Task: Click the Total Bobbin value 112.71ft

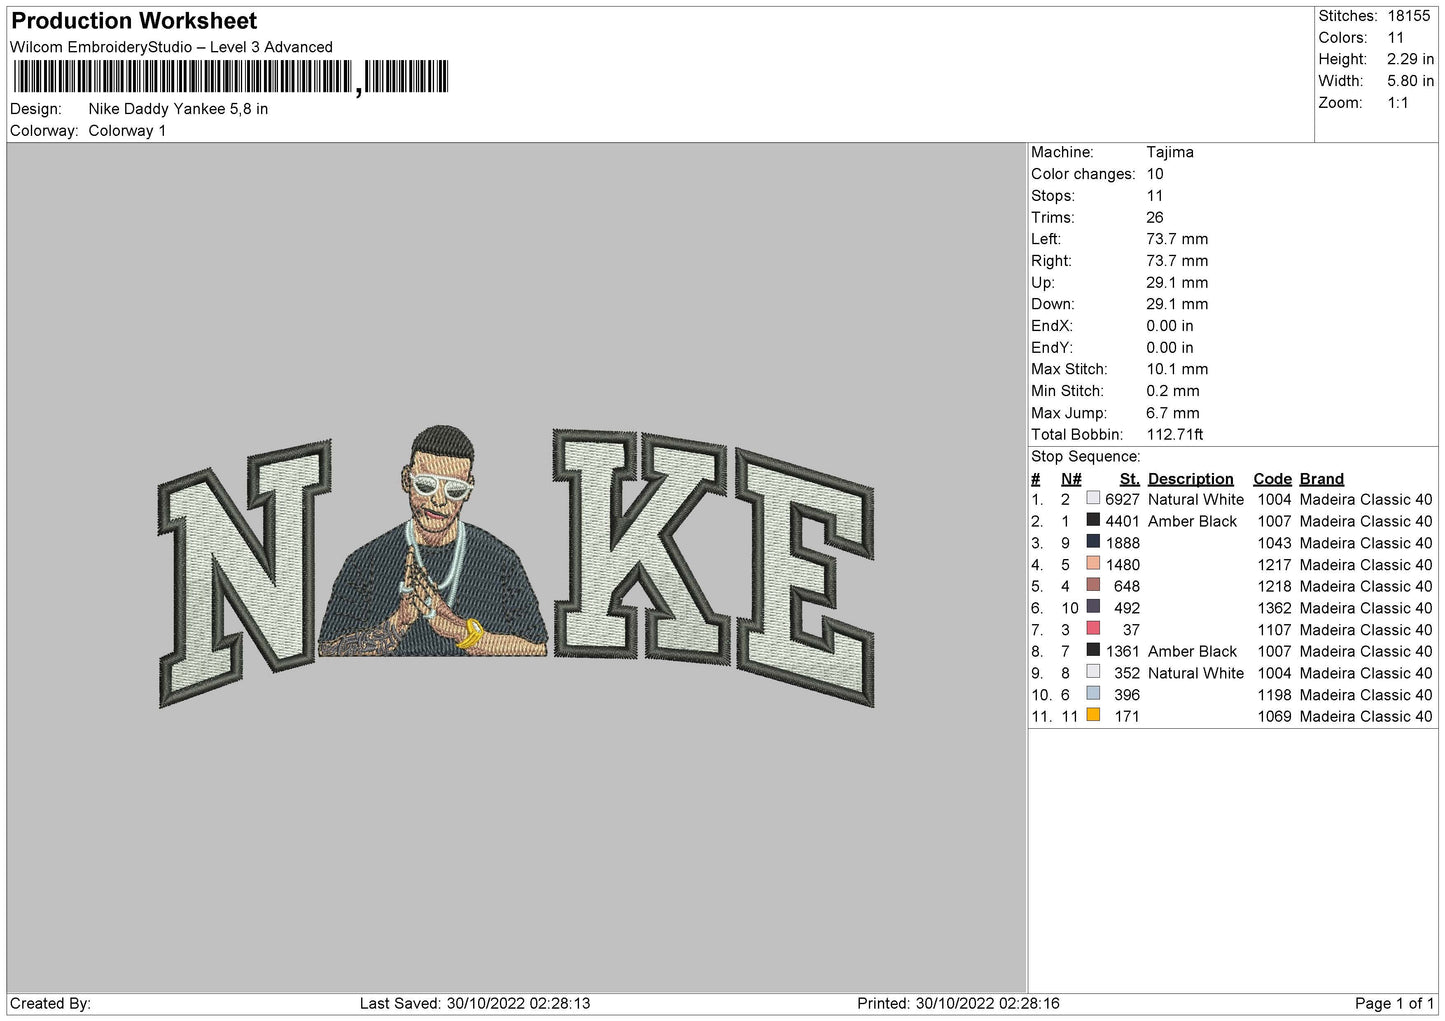Action: click(x=1175, y=435)
